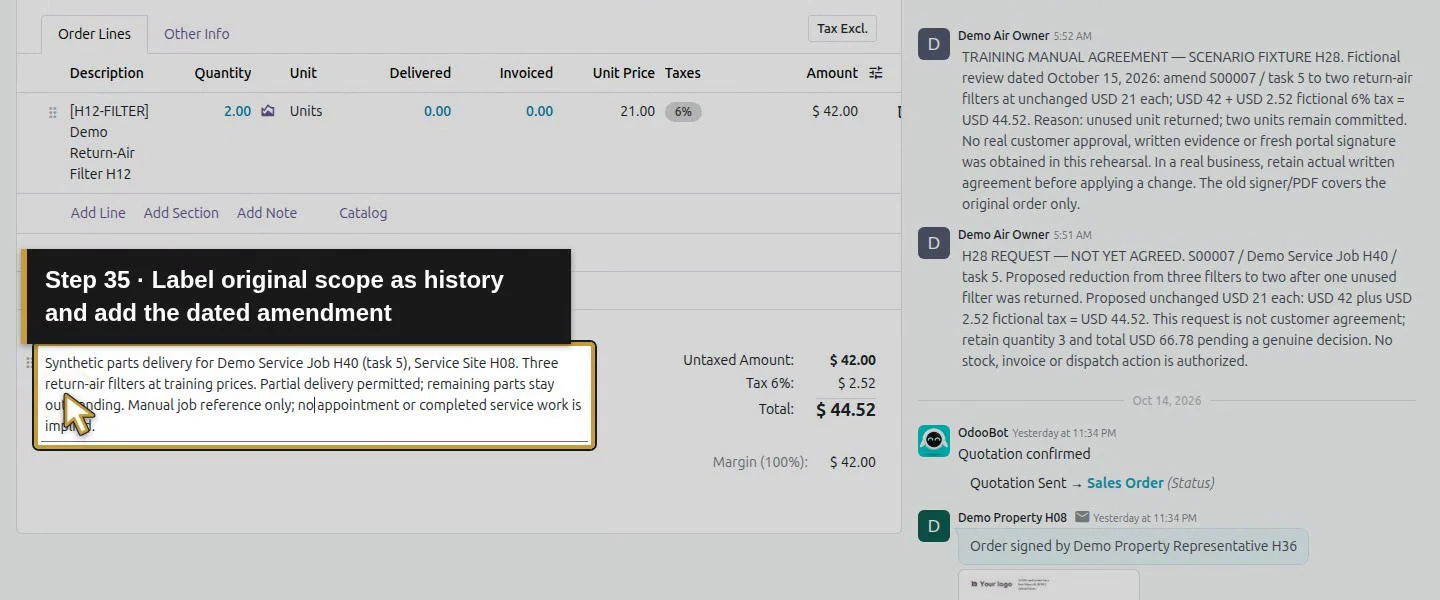
Task: Click the OdooBot avatar in the chatter
Action: (x=934, y=441)
